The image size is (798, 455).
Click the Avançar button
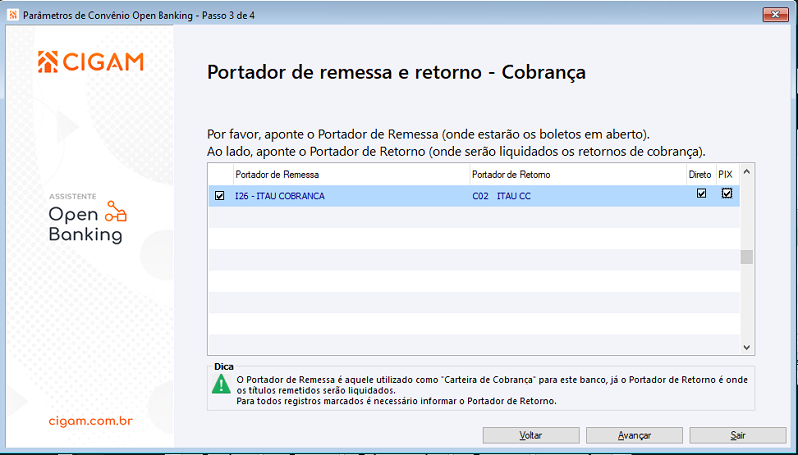pos(634,436)
